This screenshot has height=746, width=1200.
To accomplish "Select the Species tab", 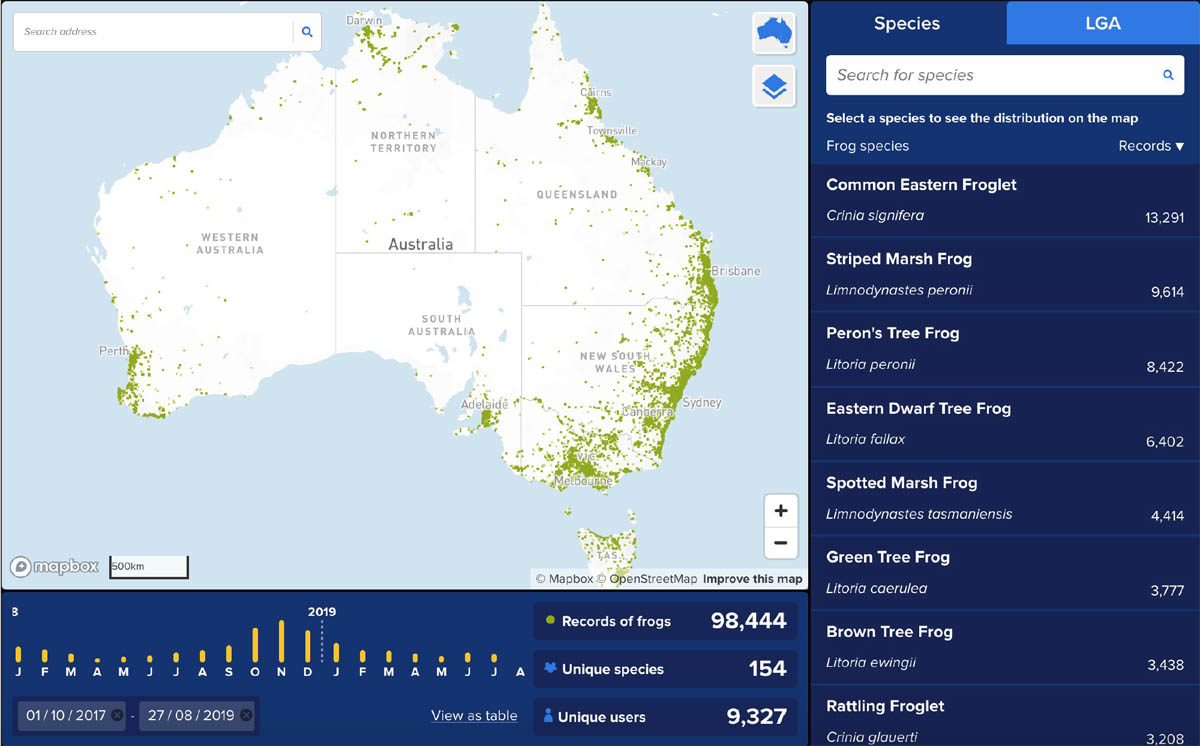I will tap(907, 23).
